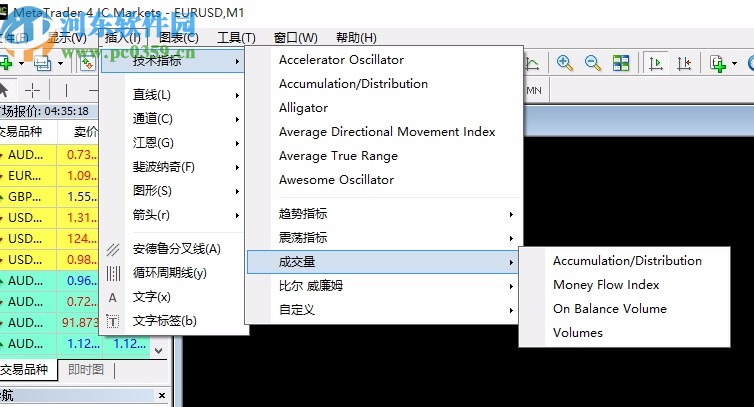The image size is (754, 407).
Task: Select the vertical line drawing tool
Action: 66,90
